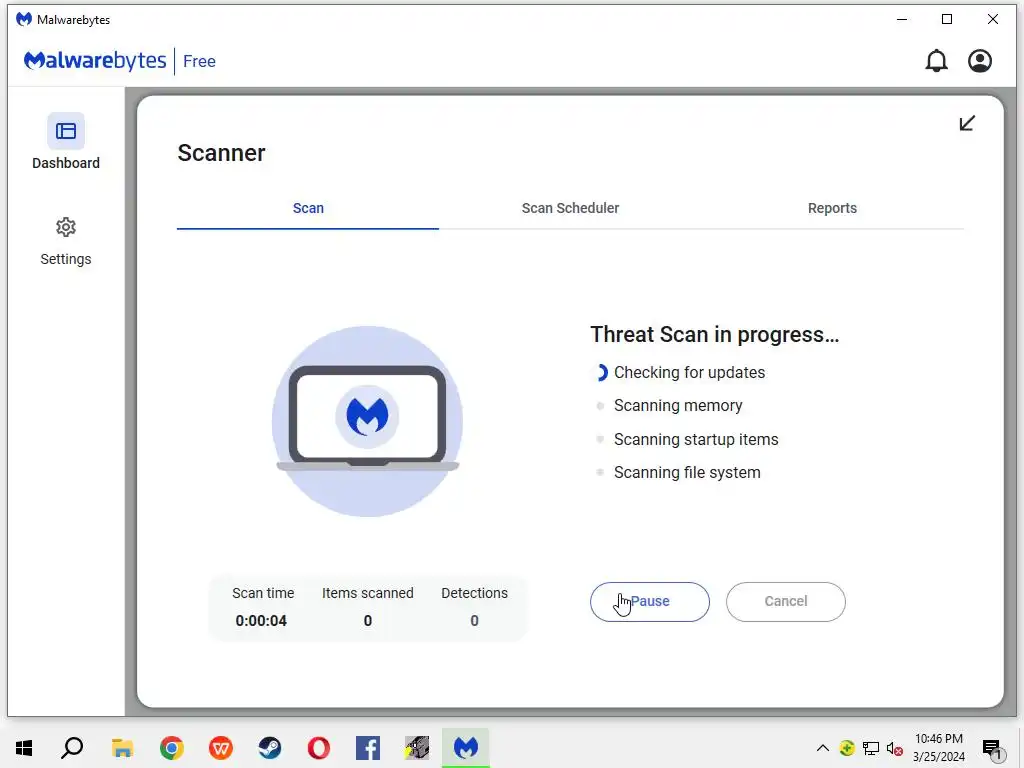The image size is (1024, 768).
Task: Click the laptop scan illustration
Action: (x=368, y=421)
